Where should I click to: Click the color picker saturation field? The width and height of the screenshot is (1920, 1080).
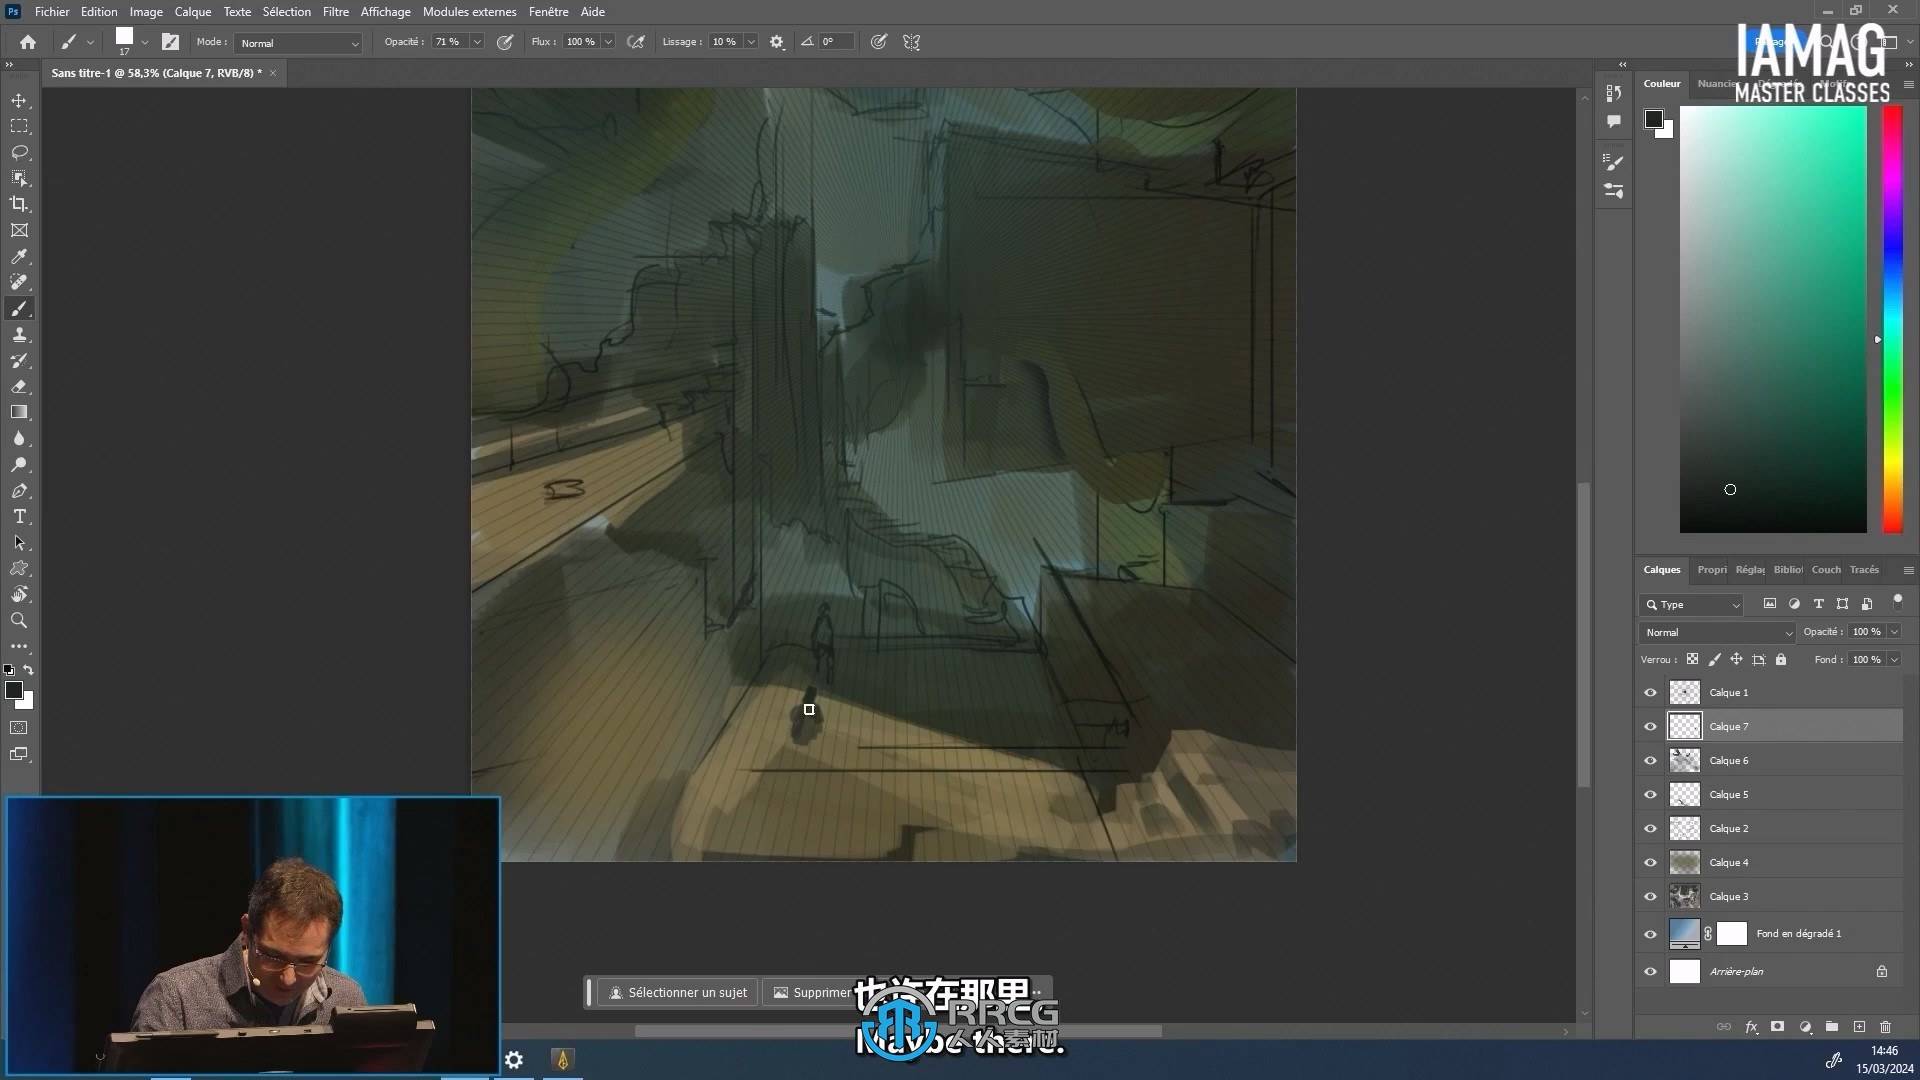1773,320
